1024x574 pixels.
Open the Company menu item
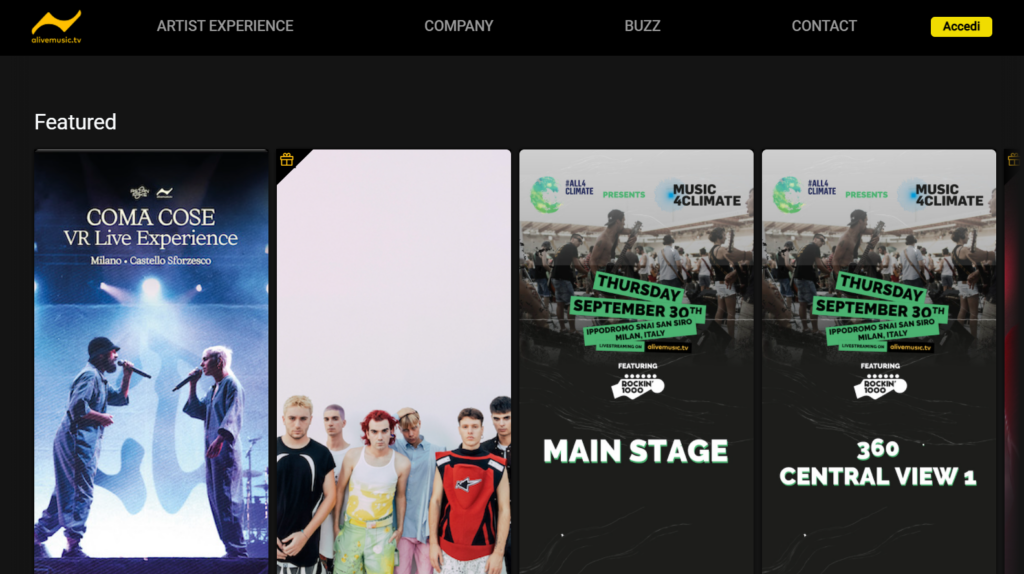(458, 26)
